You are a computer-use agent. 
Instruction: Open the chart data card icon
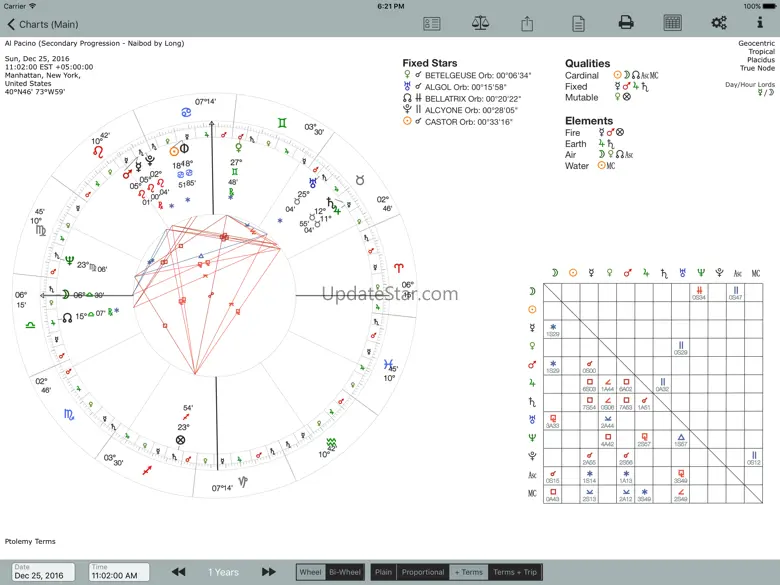(x=431, y=24)
